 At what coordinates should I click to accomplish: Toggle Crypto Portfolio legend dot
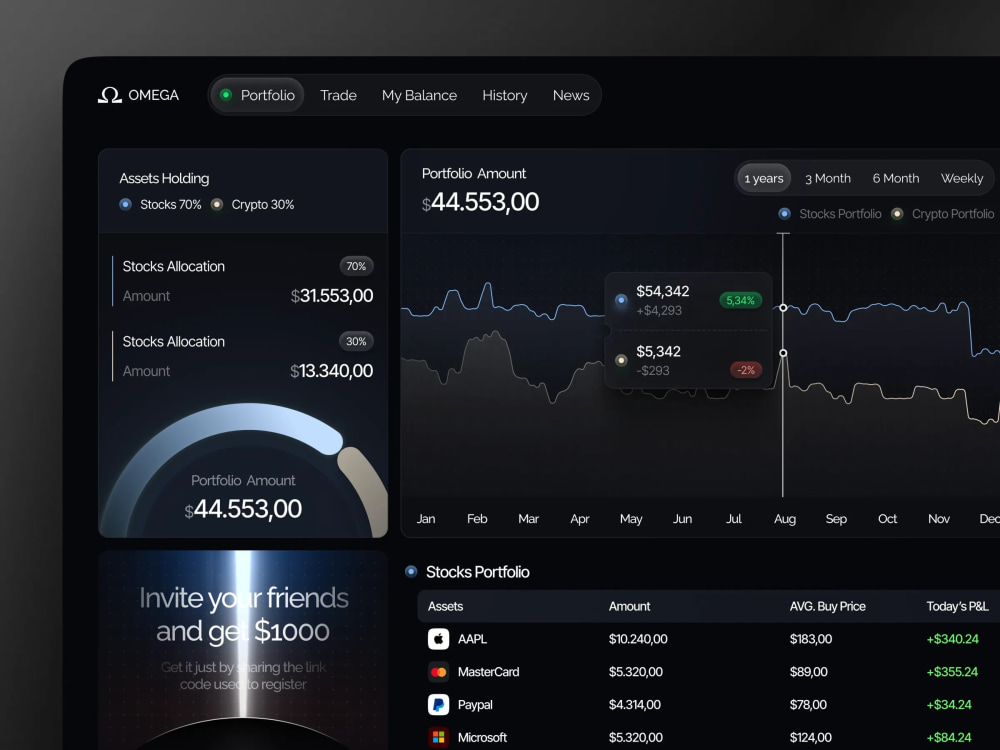point(897,214)
